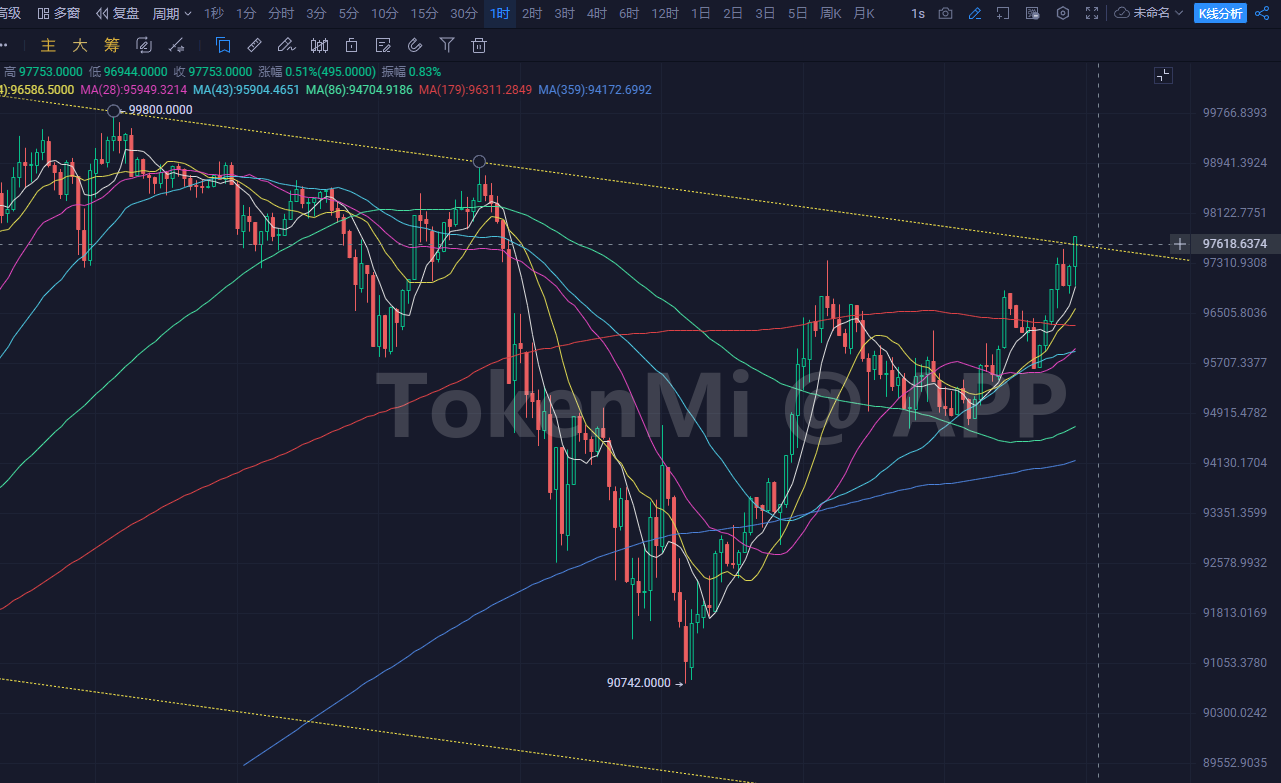Collapse the chart pane using the corner icon
This screenshot has height=783, width=1281.
coord(1163,76)
